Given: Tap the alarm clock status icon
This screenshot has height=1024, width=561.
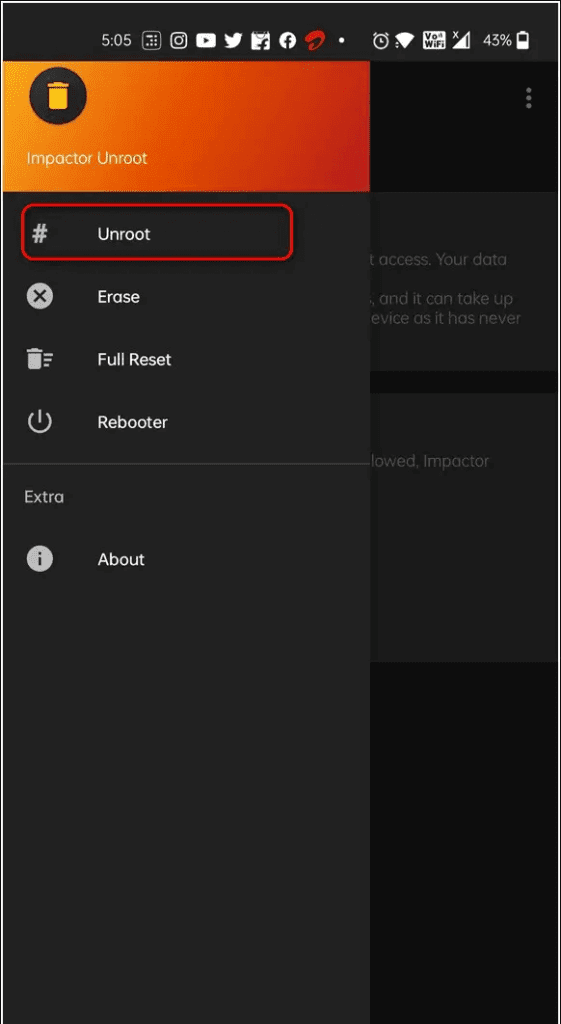Looking at the screenshot, I should click(381, 40).
